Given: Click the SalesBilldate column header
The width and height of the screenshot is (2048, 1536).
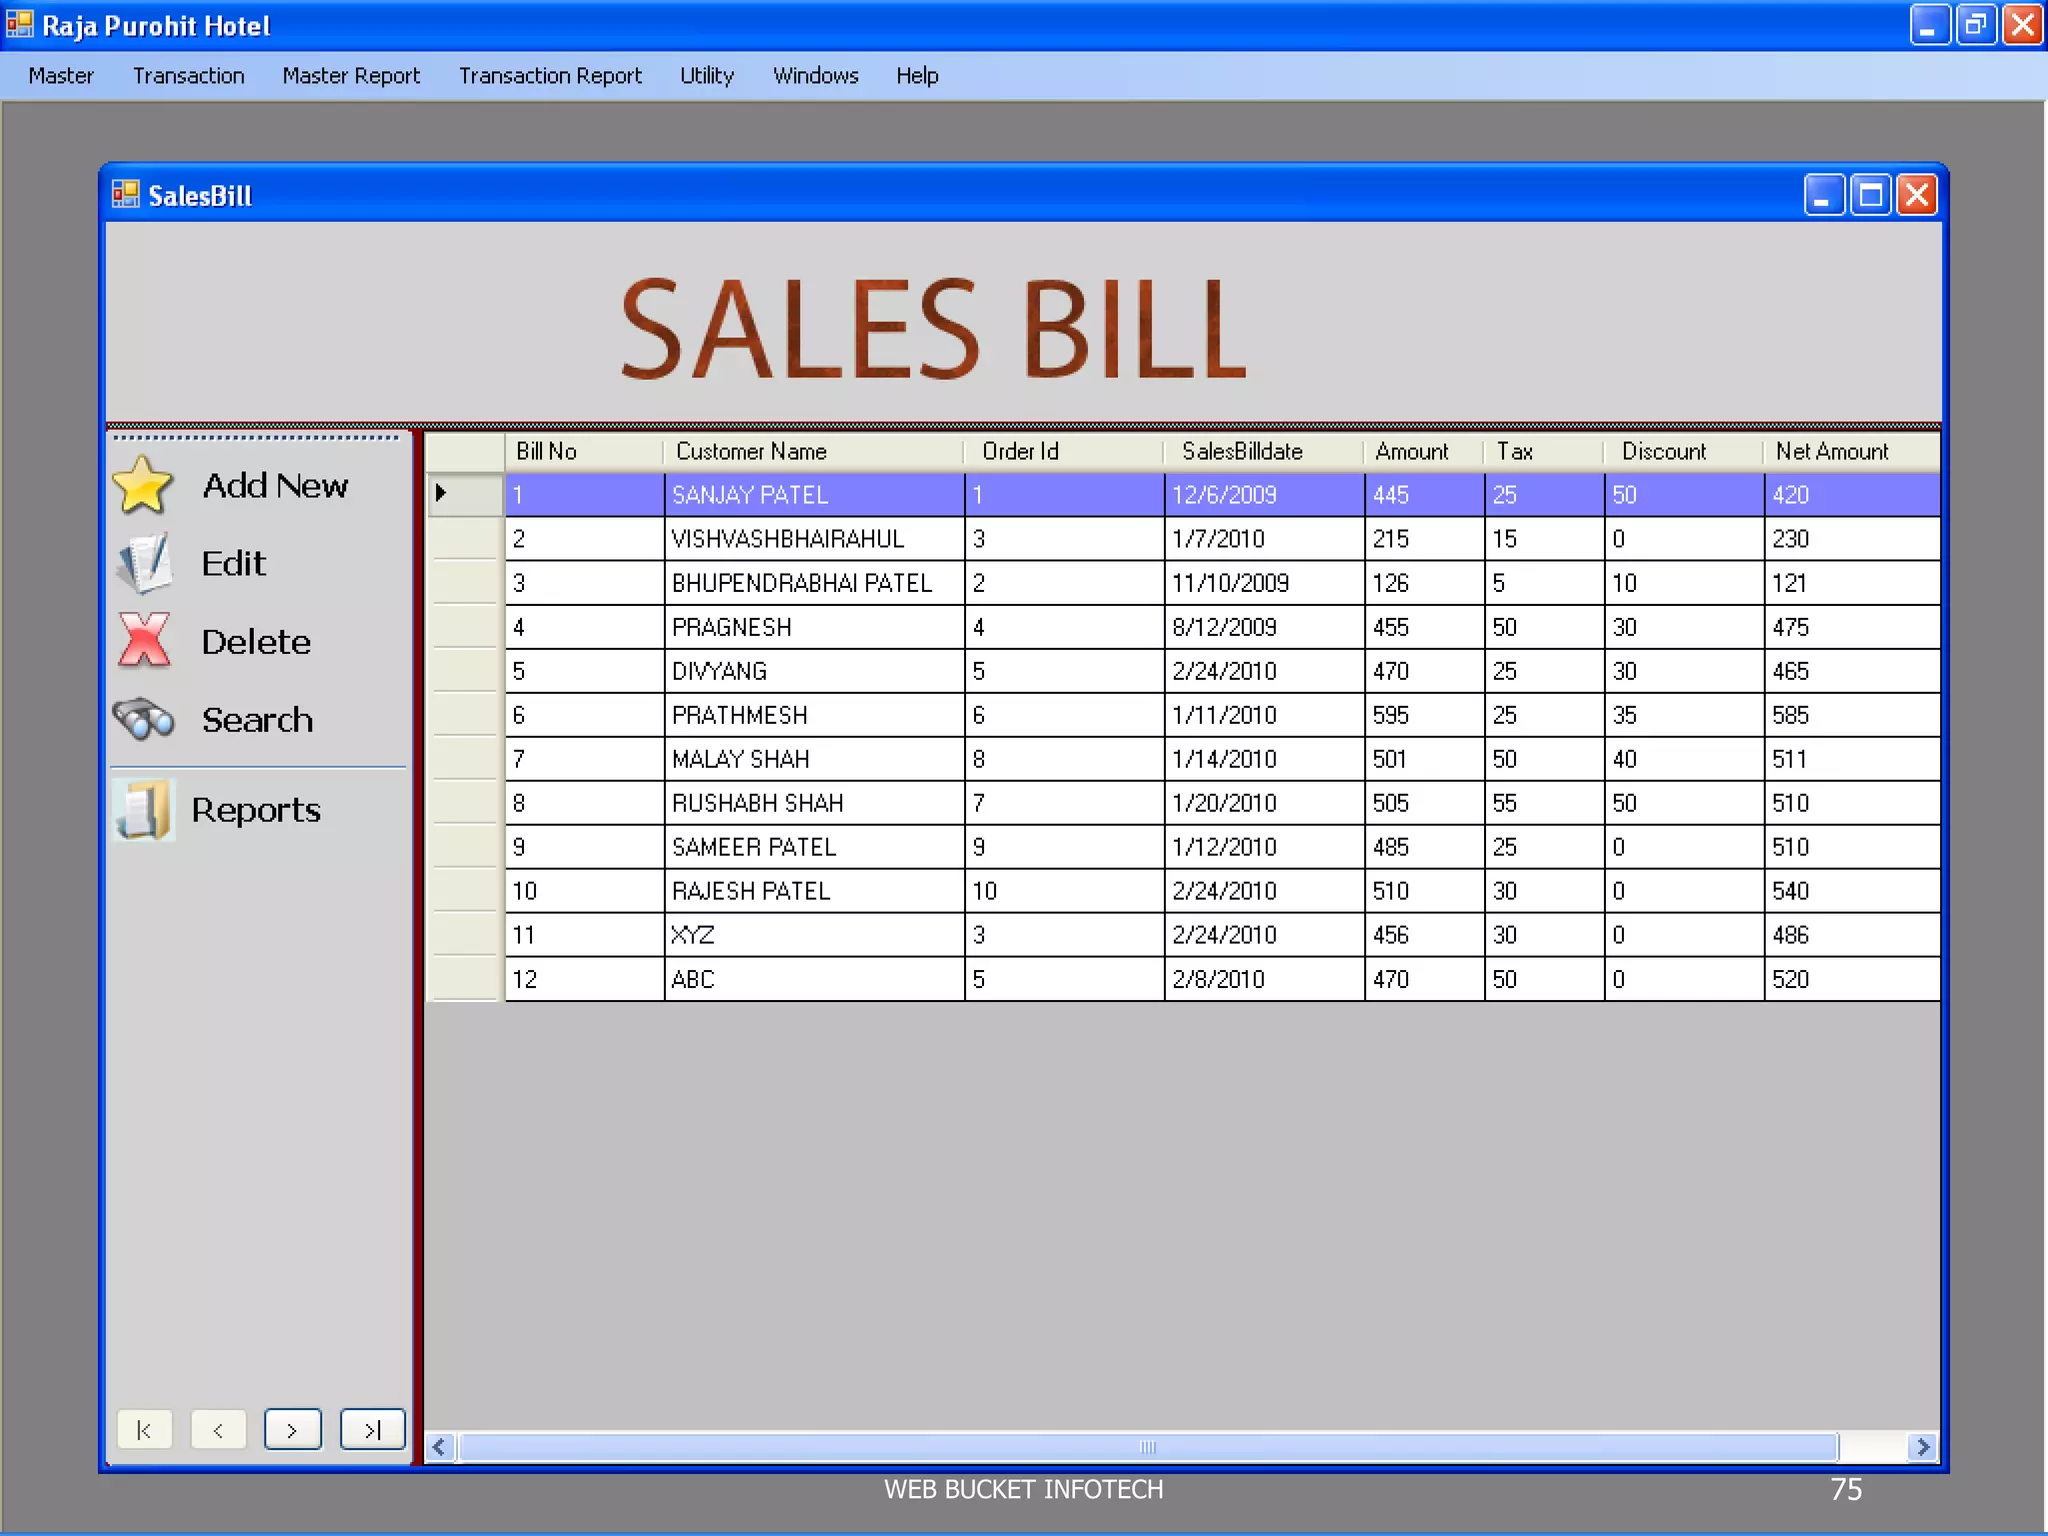Looking at the screenshot, I should click(x=1264, y=451).
